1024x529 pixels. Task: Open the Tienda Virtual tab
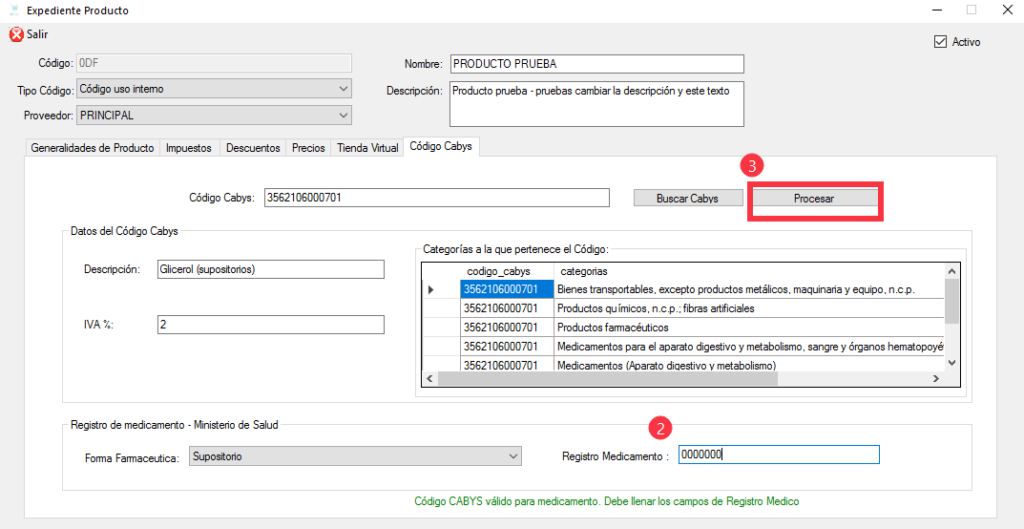coord(367,148)
